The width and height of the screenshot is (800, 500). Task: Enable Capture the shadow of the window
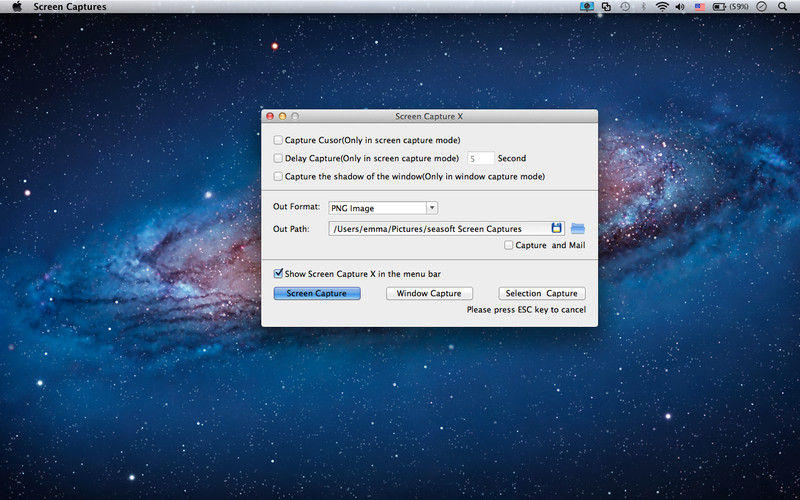click(278, 177)
